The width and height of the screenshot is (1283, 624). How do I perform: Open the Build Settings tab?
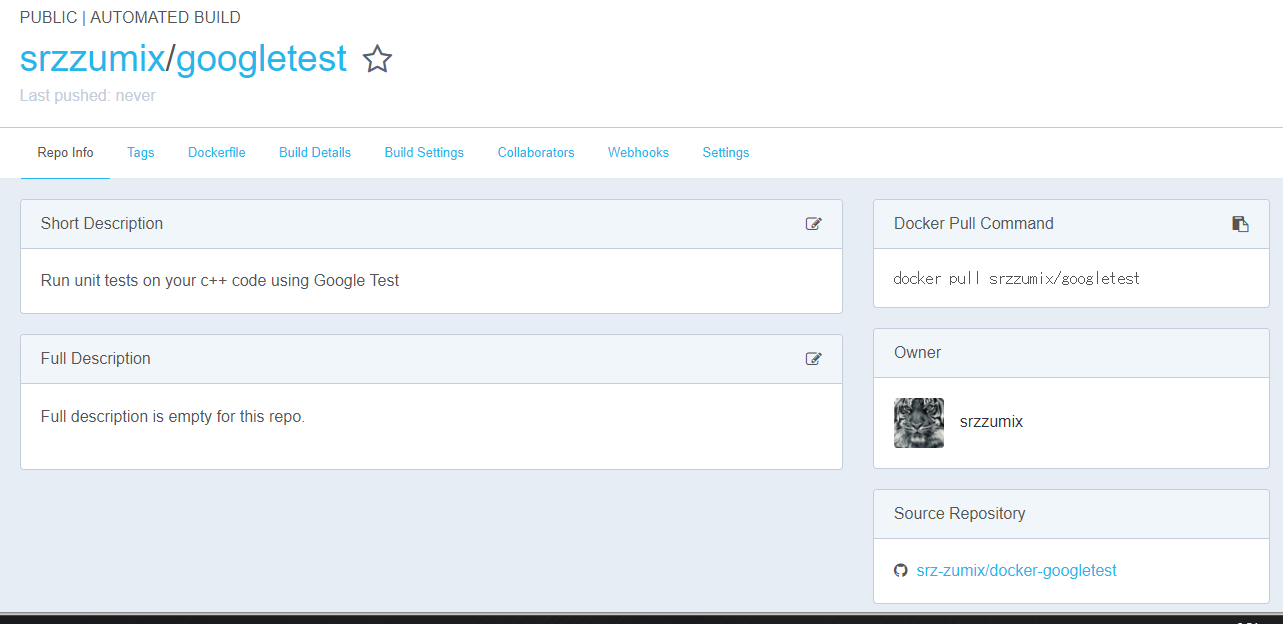[x=424, y=153]
